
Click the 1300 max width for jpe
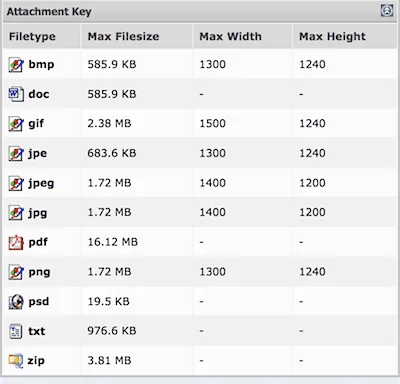[x=213, y=153]
